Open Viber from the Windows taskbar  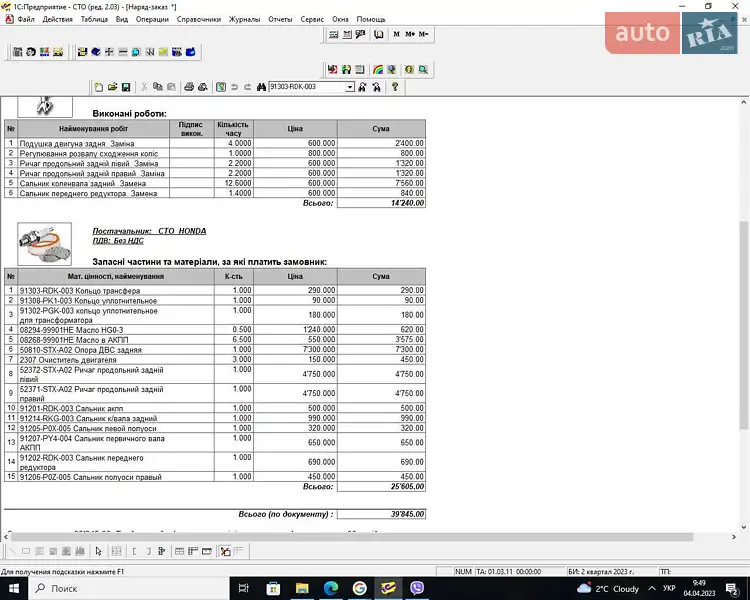(417, 588)
